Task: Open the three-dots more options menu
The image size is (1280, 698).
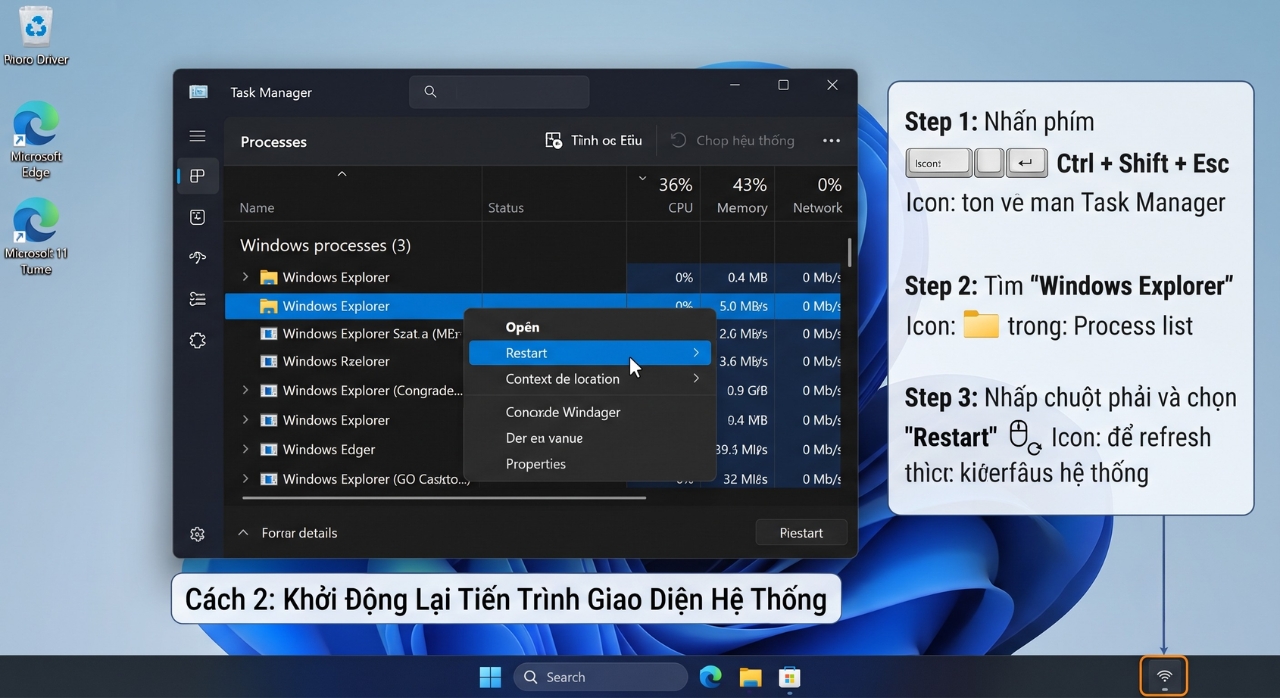Action: (x=831, y=141)
